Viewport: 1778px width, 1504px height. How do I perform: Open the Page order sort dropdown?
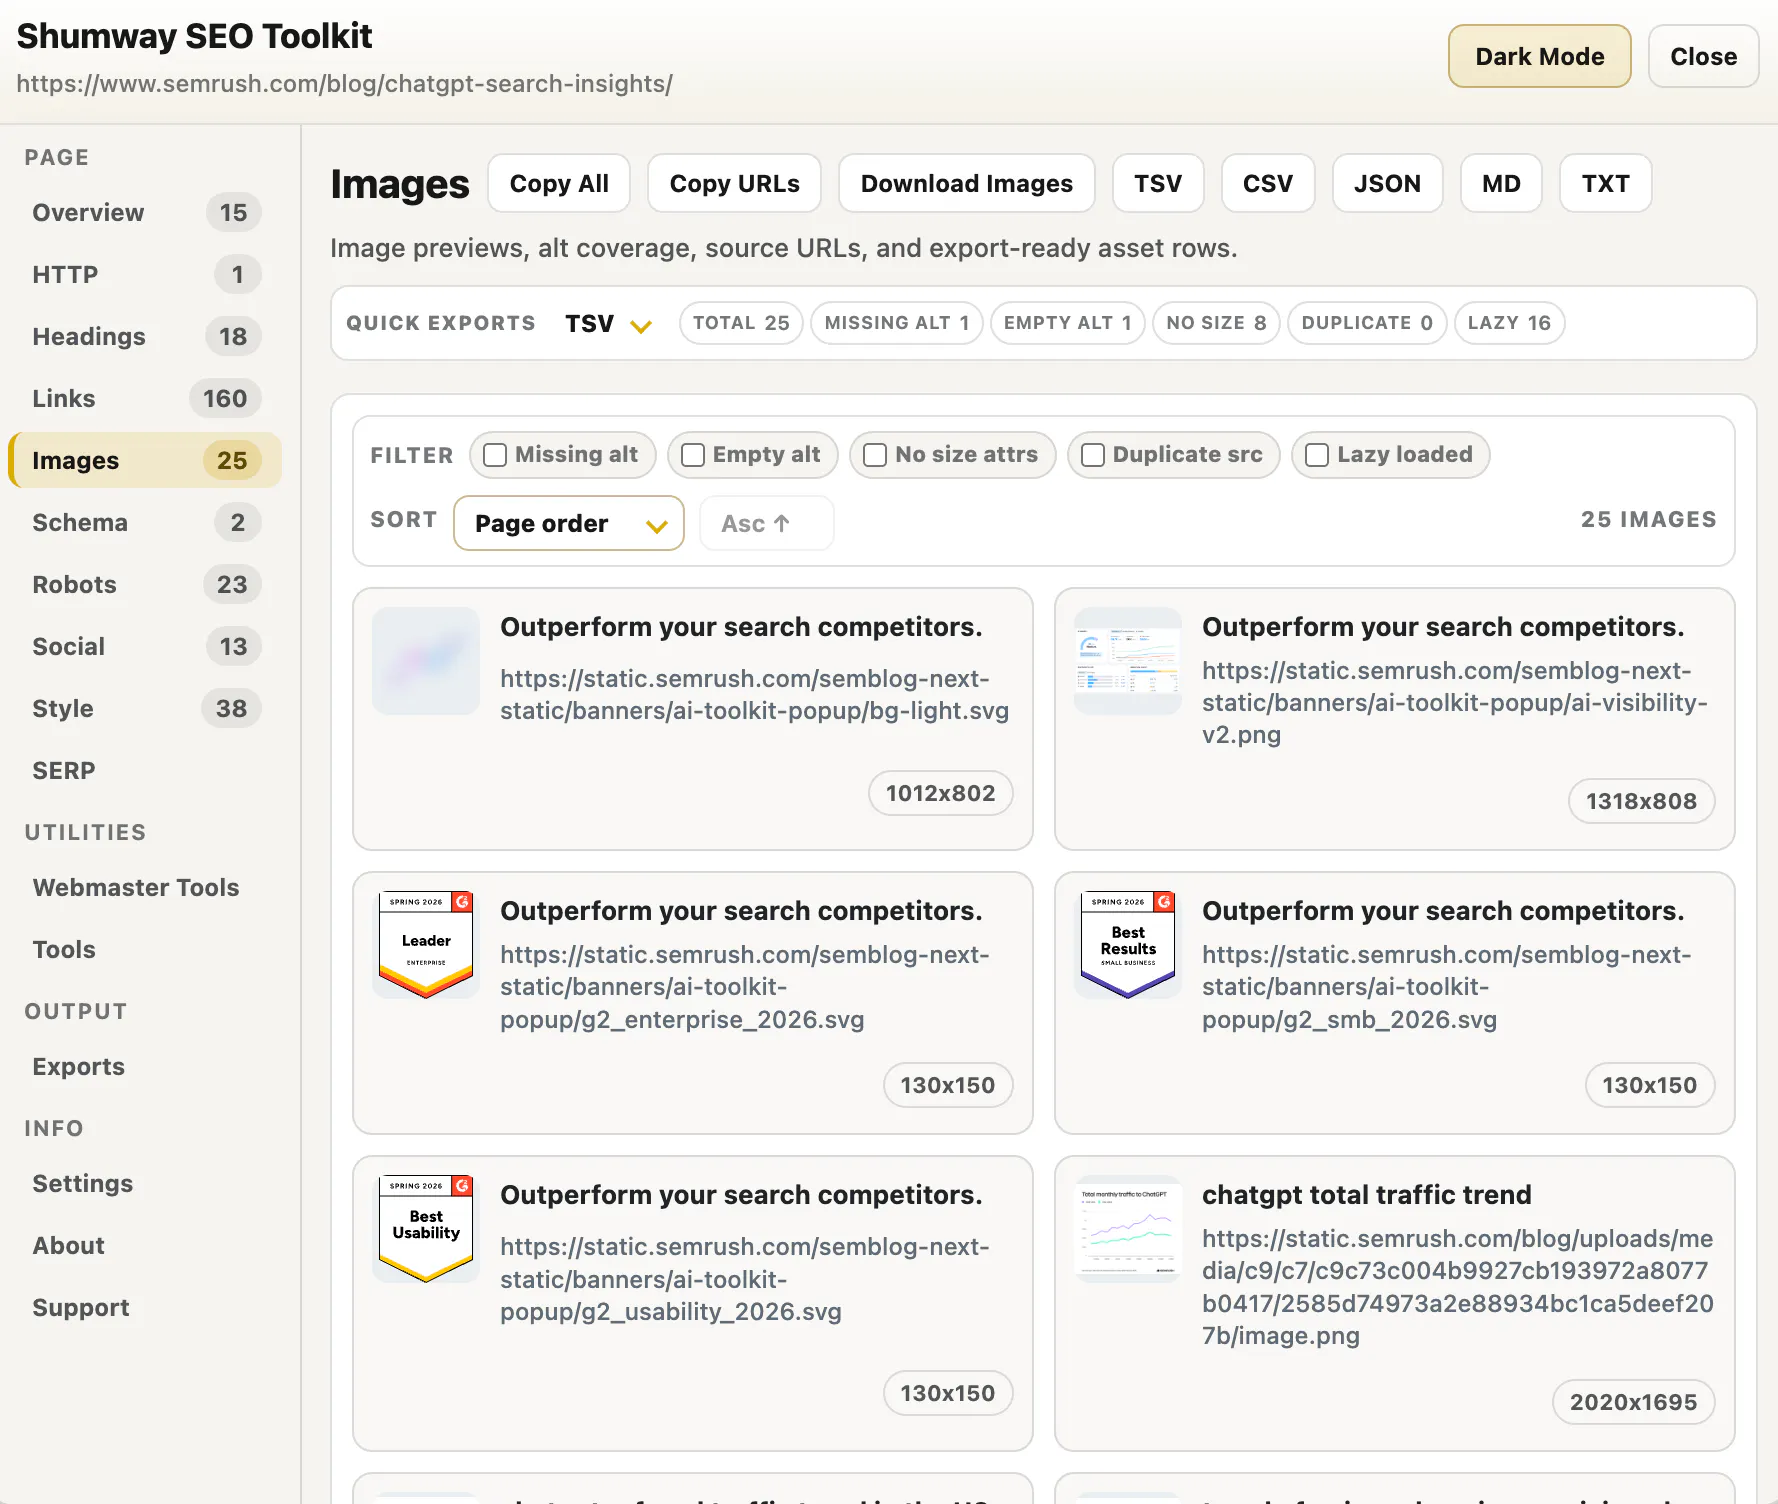[x=569, y=523]
